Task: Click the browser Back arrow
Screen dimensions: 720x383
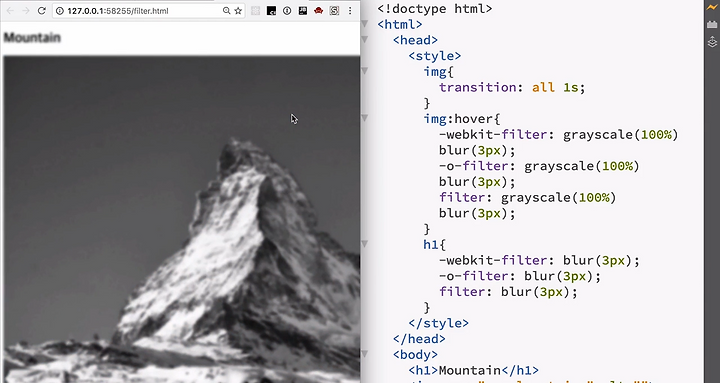Action: (x=10, y=11)
